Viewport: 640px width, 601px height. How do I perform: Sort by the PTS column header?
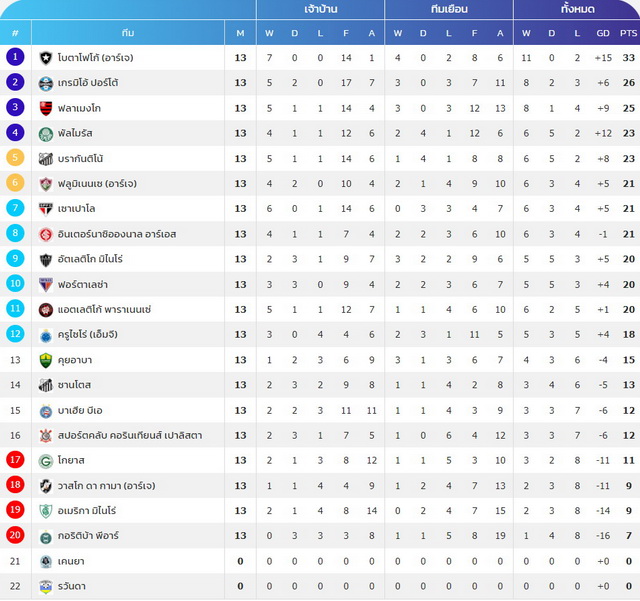pyautogui.click(x=628, y=33)
